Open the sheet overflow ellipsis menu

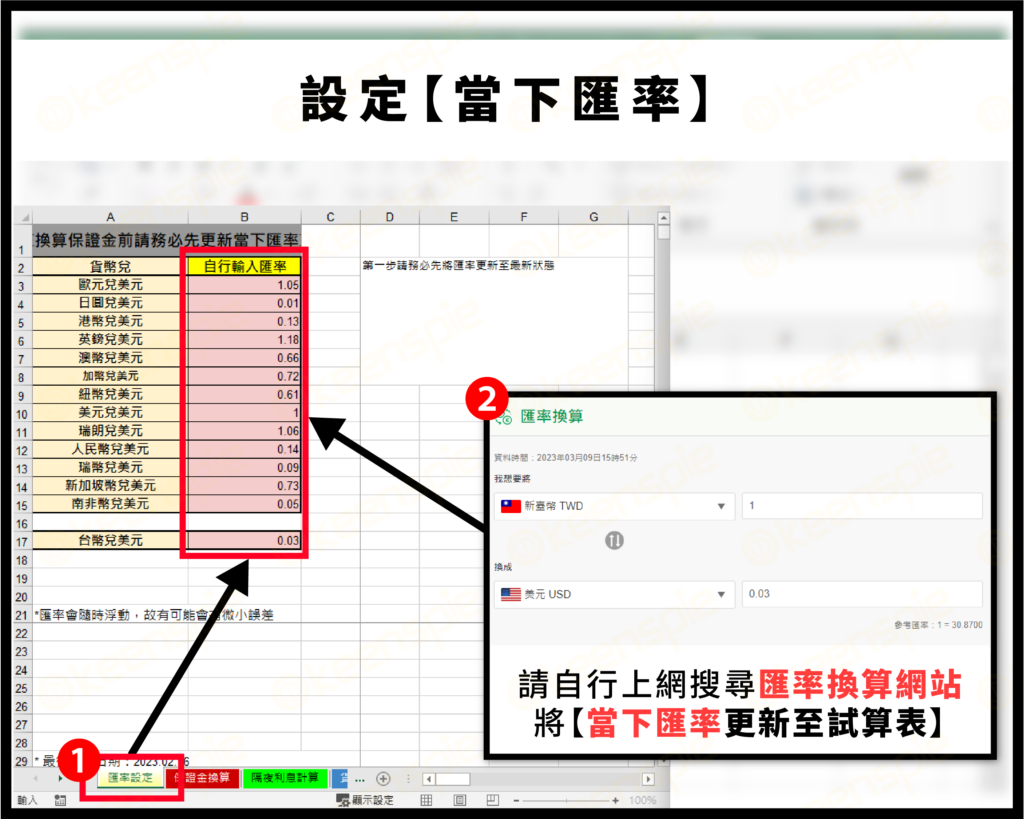pyautogui.click(x=360, y=780)
